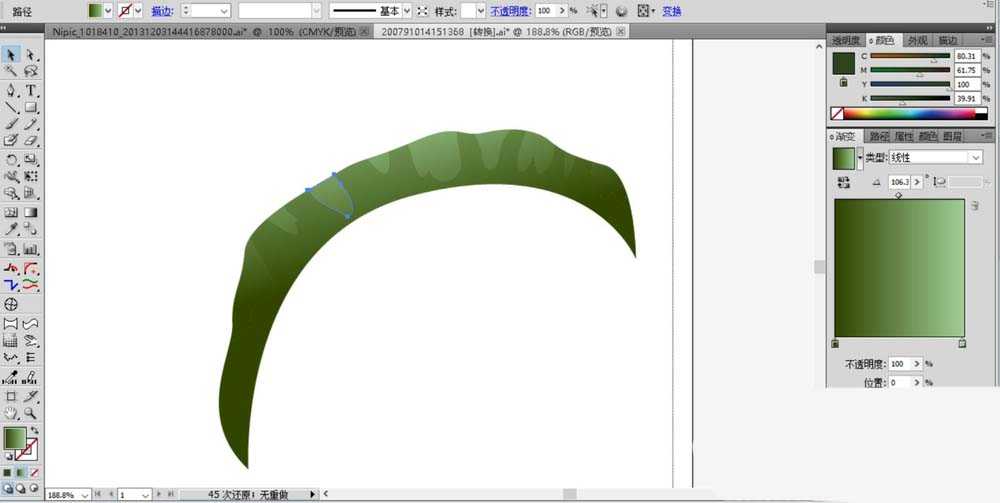The image size is (1000, 503).
Task: Switch to the 外观 panel tab
Action: click(917, 41)
